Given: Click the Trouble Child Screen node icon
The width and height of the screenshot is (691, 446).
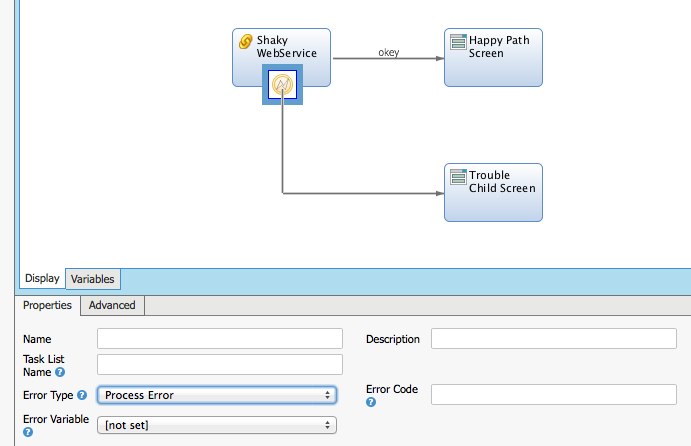Looking at the screenshot, I should [457, 176].
